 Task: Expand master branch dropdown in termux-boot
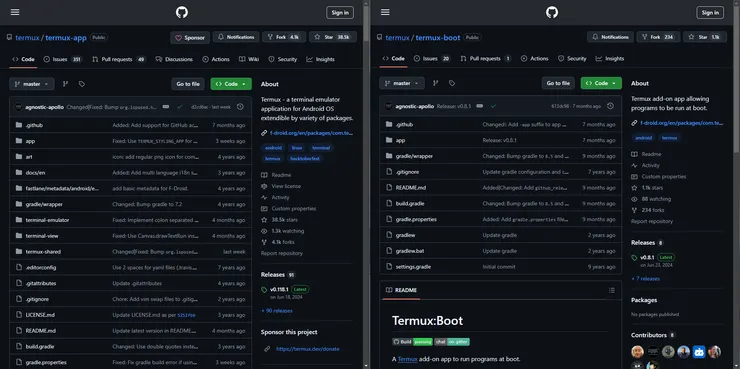click(x=402, y=83)
